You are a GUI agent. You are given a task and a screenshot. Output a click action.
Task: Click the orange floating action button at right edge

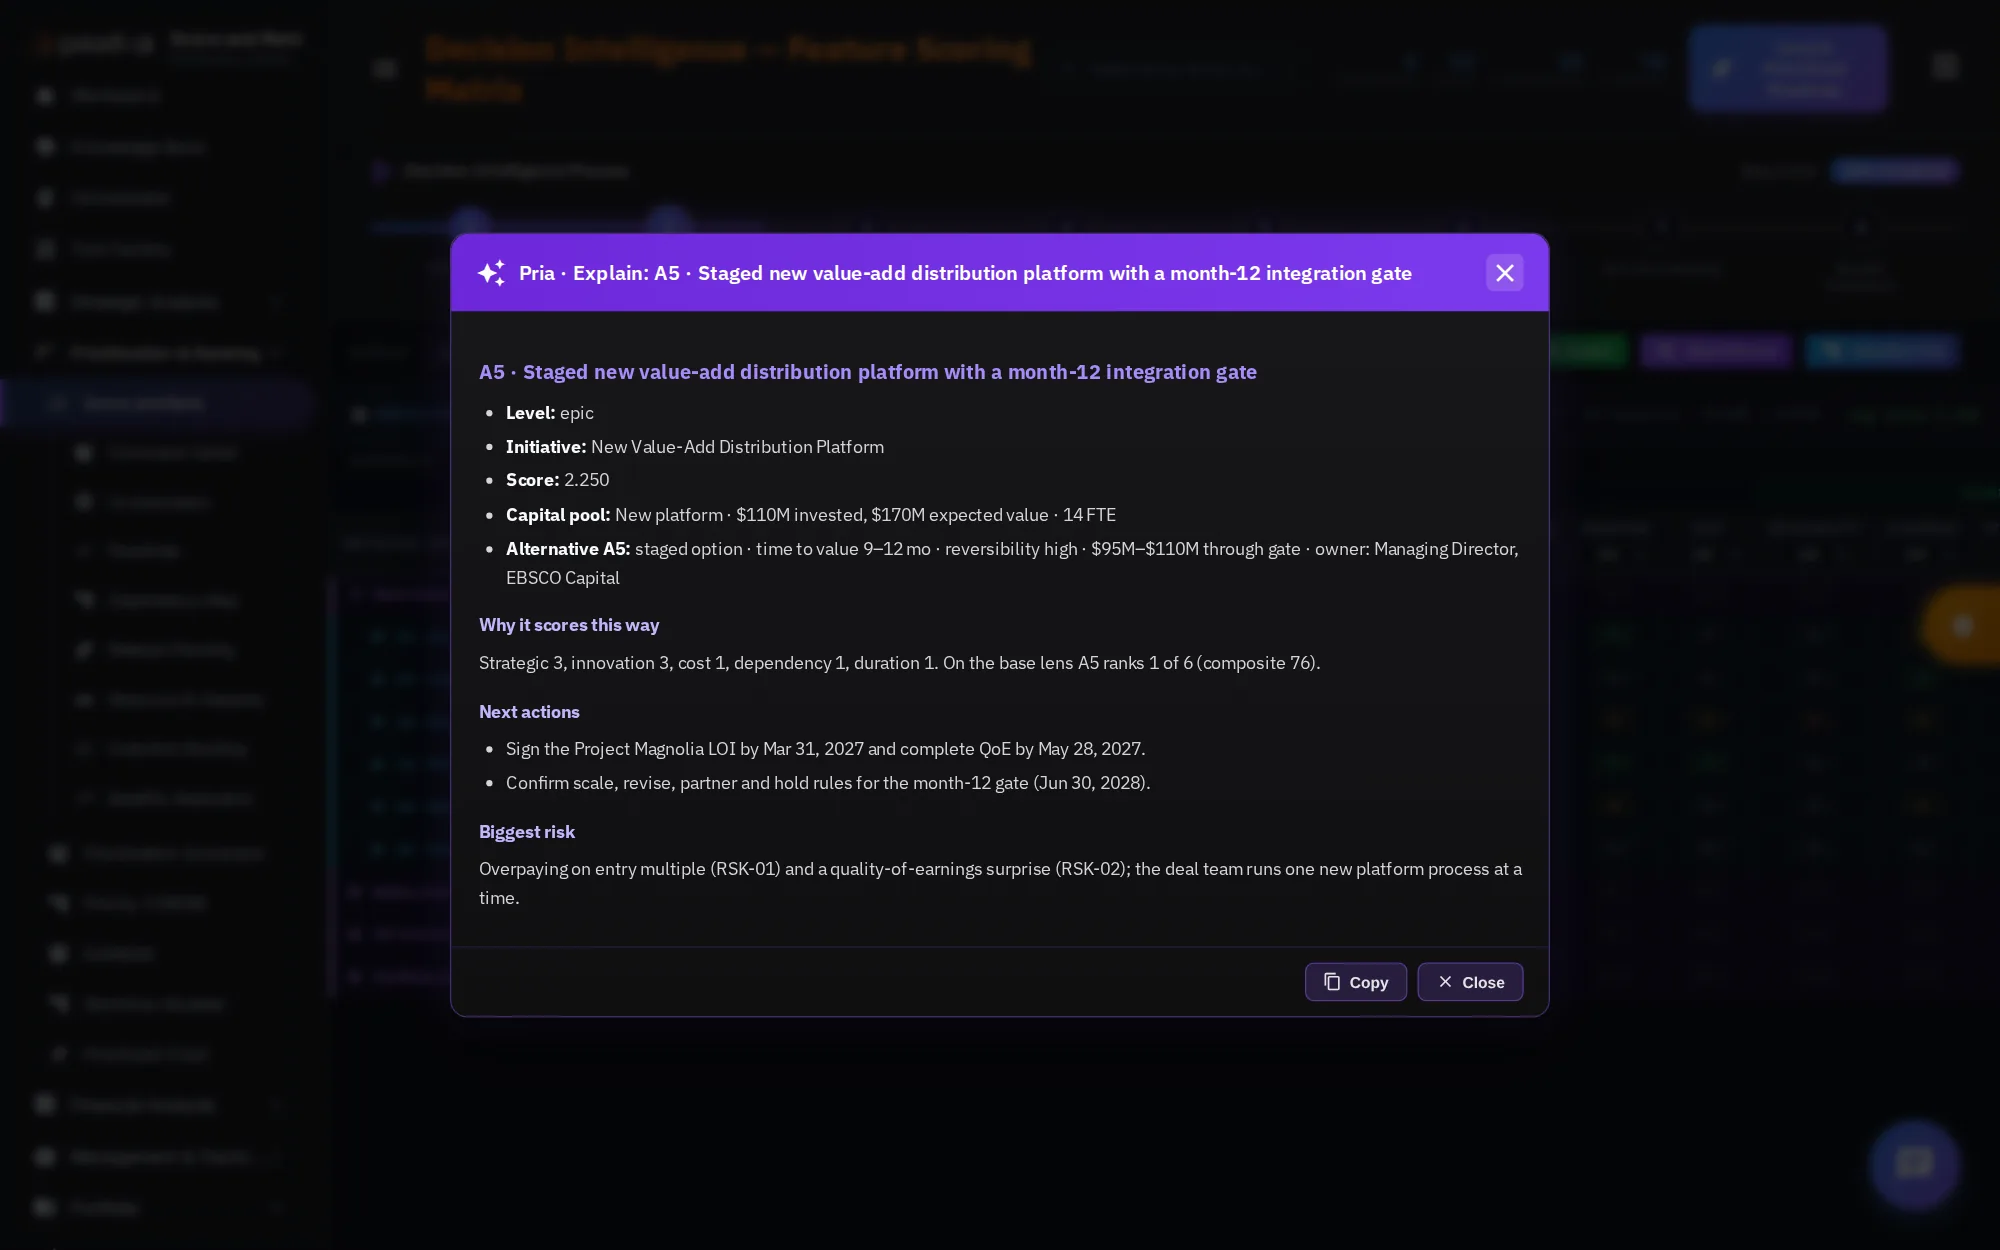click(x=1960, y=626)
